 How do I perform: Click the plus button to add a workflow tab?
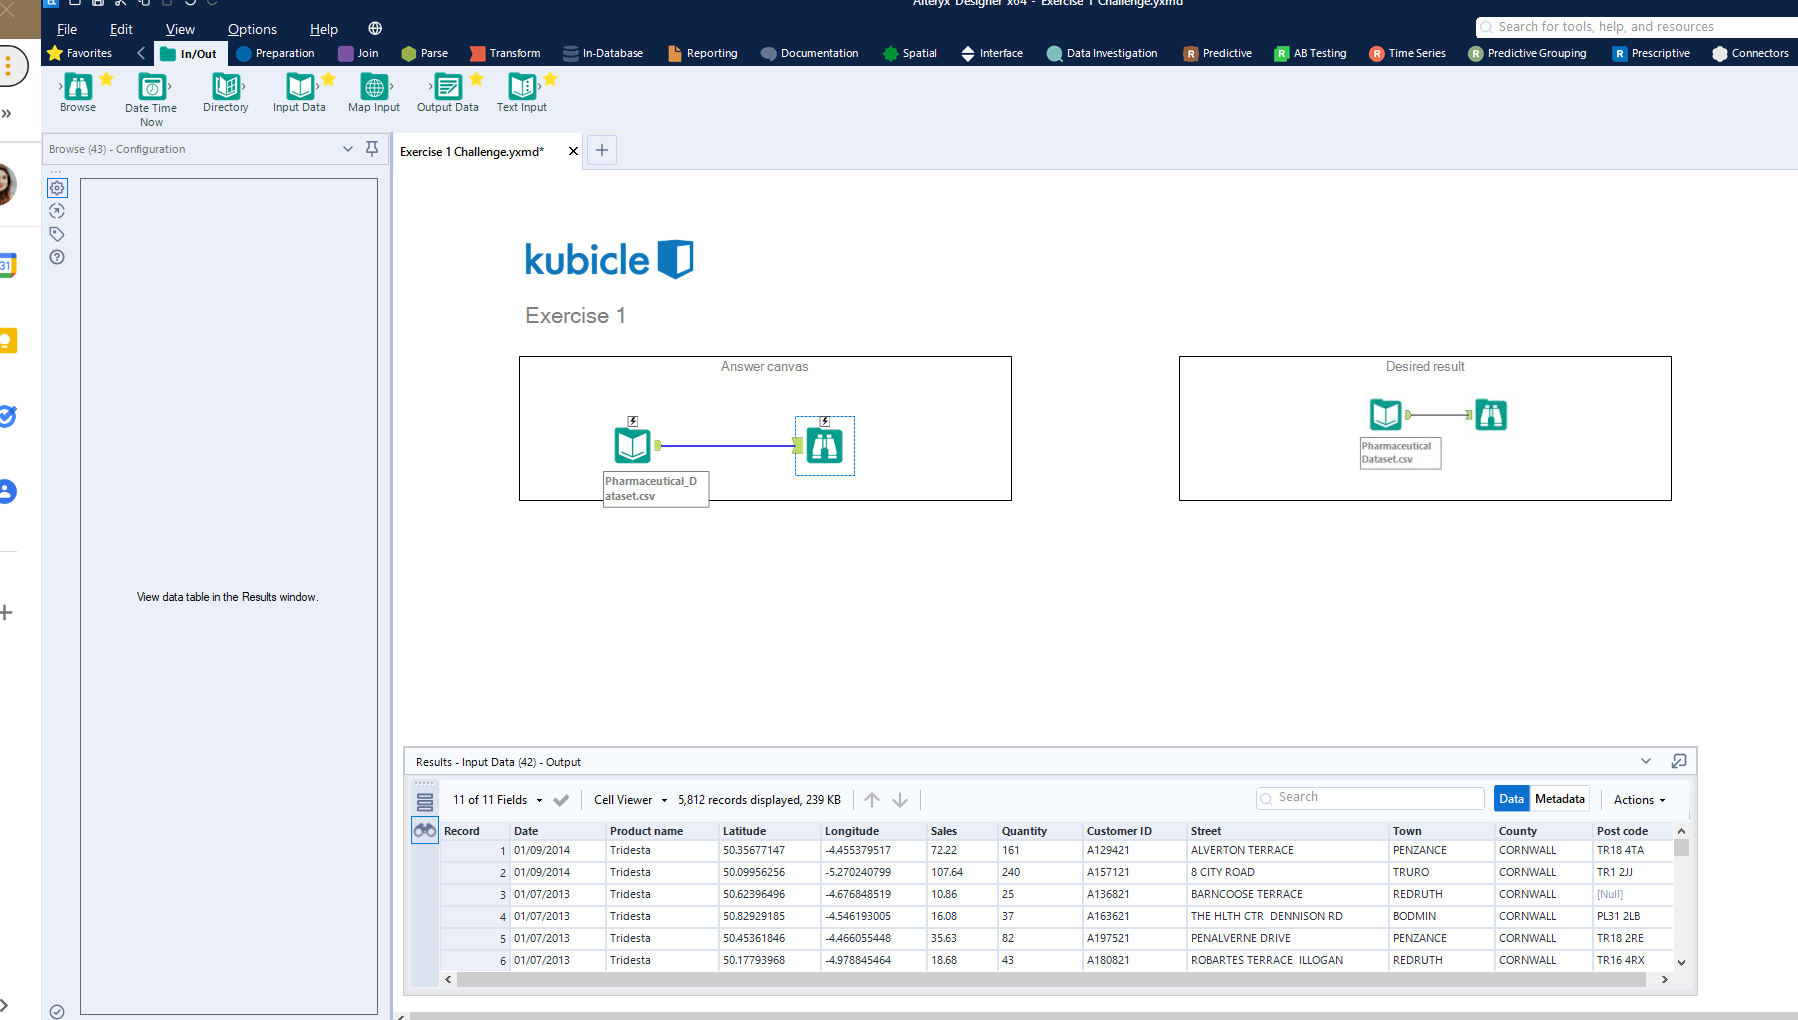tap(601, 150)
